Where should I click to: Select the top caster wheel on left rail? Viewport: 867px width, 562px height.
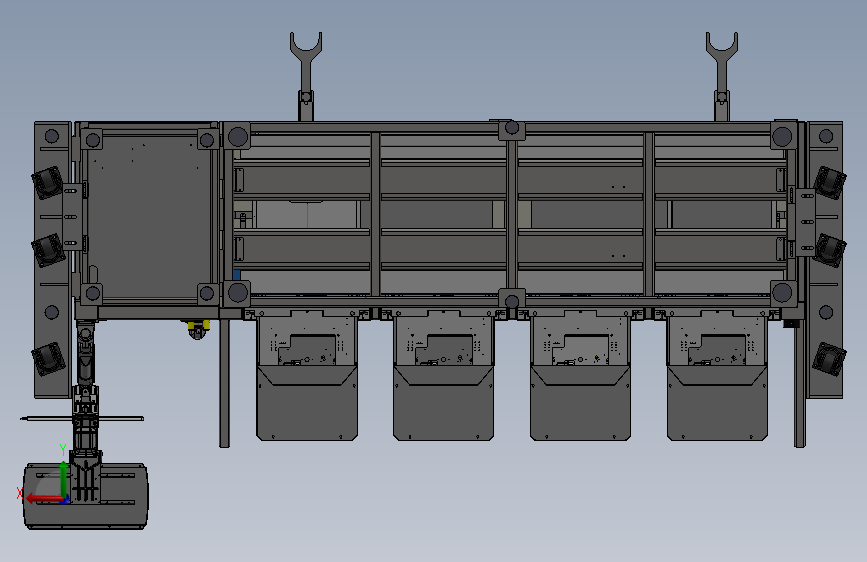pos(47,182)
